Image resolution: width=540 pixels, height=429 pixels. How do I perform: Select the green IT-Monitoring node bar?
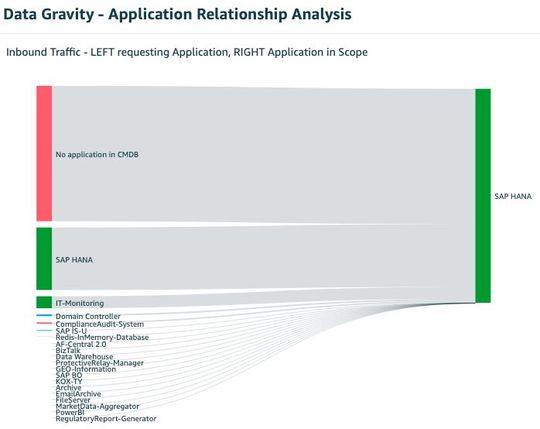tap(44, 302)
